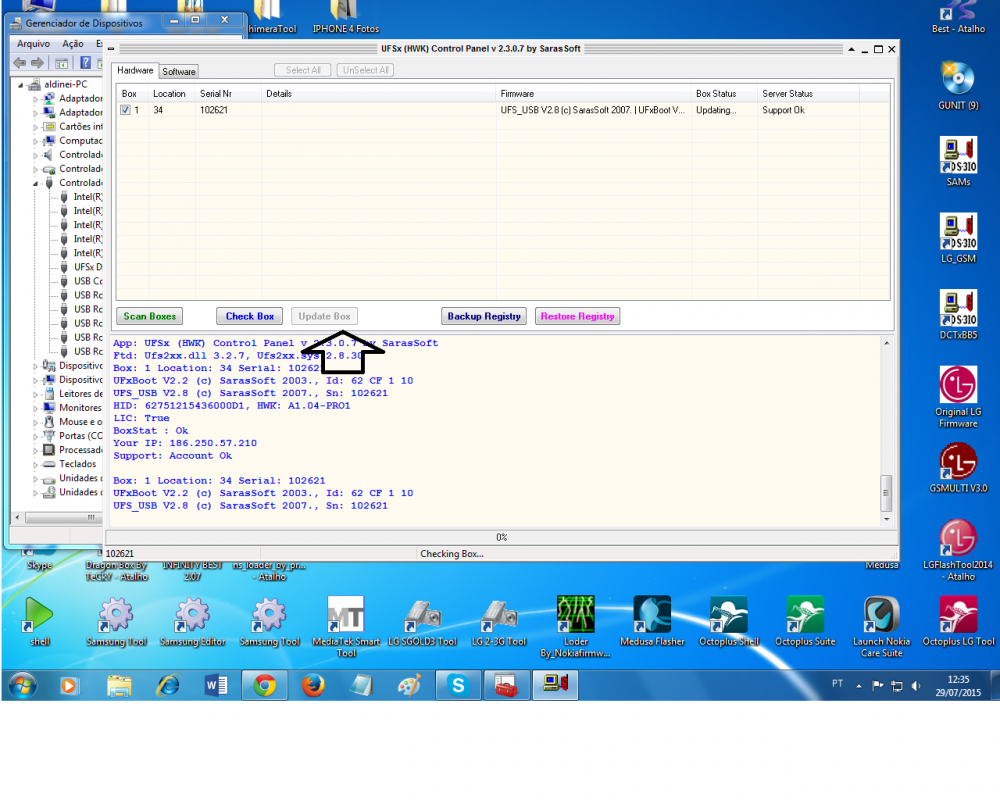Launch the Octoplus Suite icon
Image resolution: width=1000 pixels, height=800 pixels.
point(805,614)
